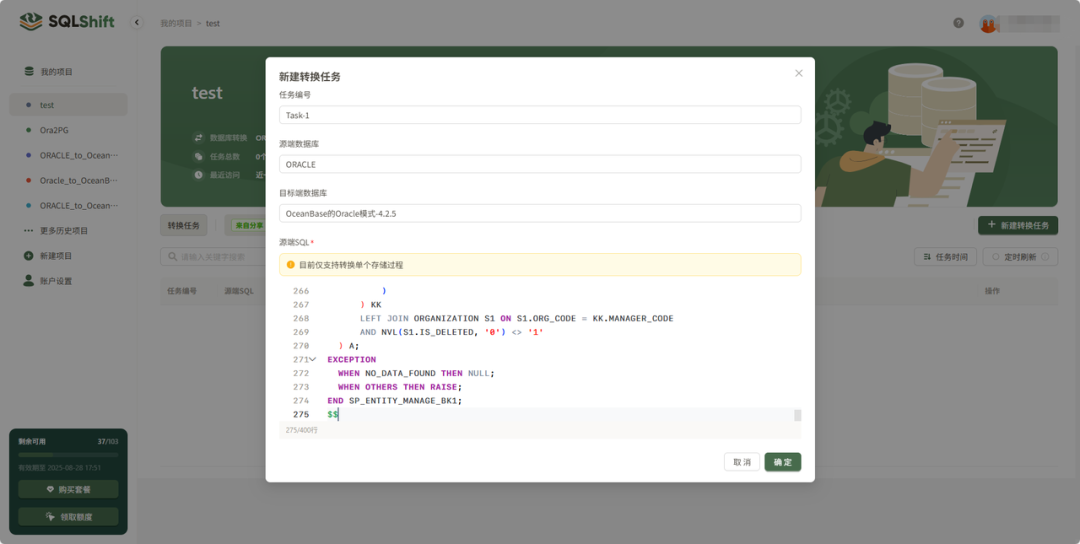Click the person icon beside 账户设置
This screenshot has height=544, width=1080.
click(x=28, y=280)
